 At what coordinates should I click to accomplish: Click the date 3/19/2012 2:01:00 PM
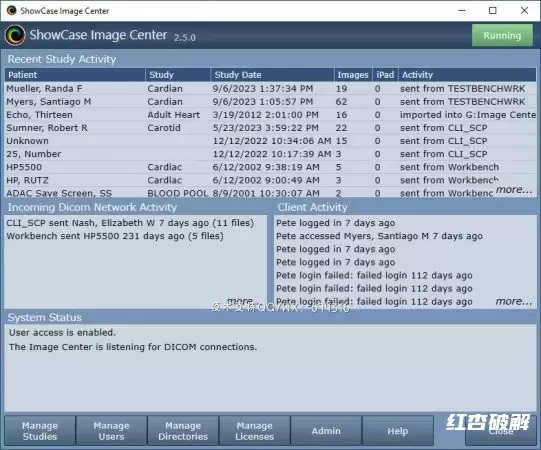click(266, 115)
